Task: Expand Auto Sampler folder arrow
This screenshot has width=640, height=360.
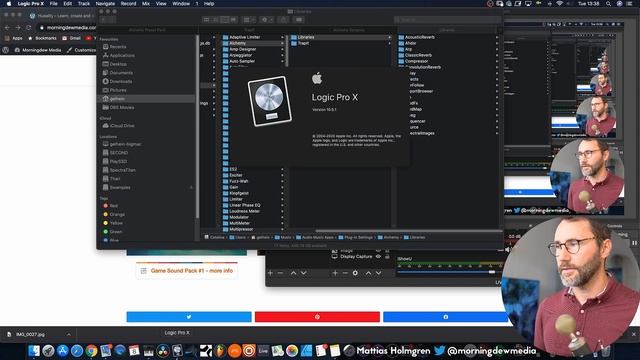Action: click(x=282, y=61)
